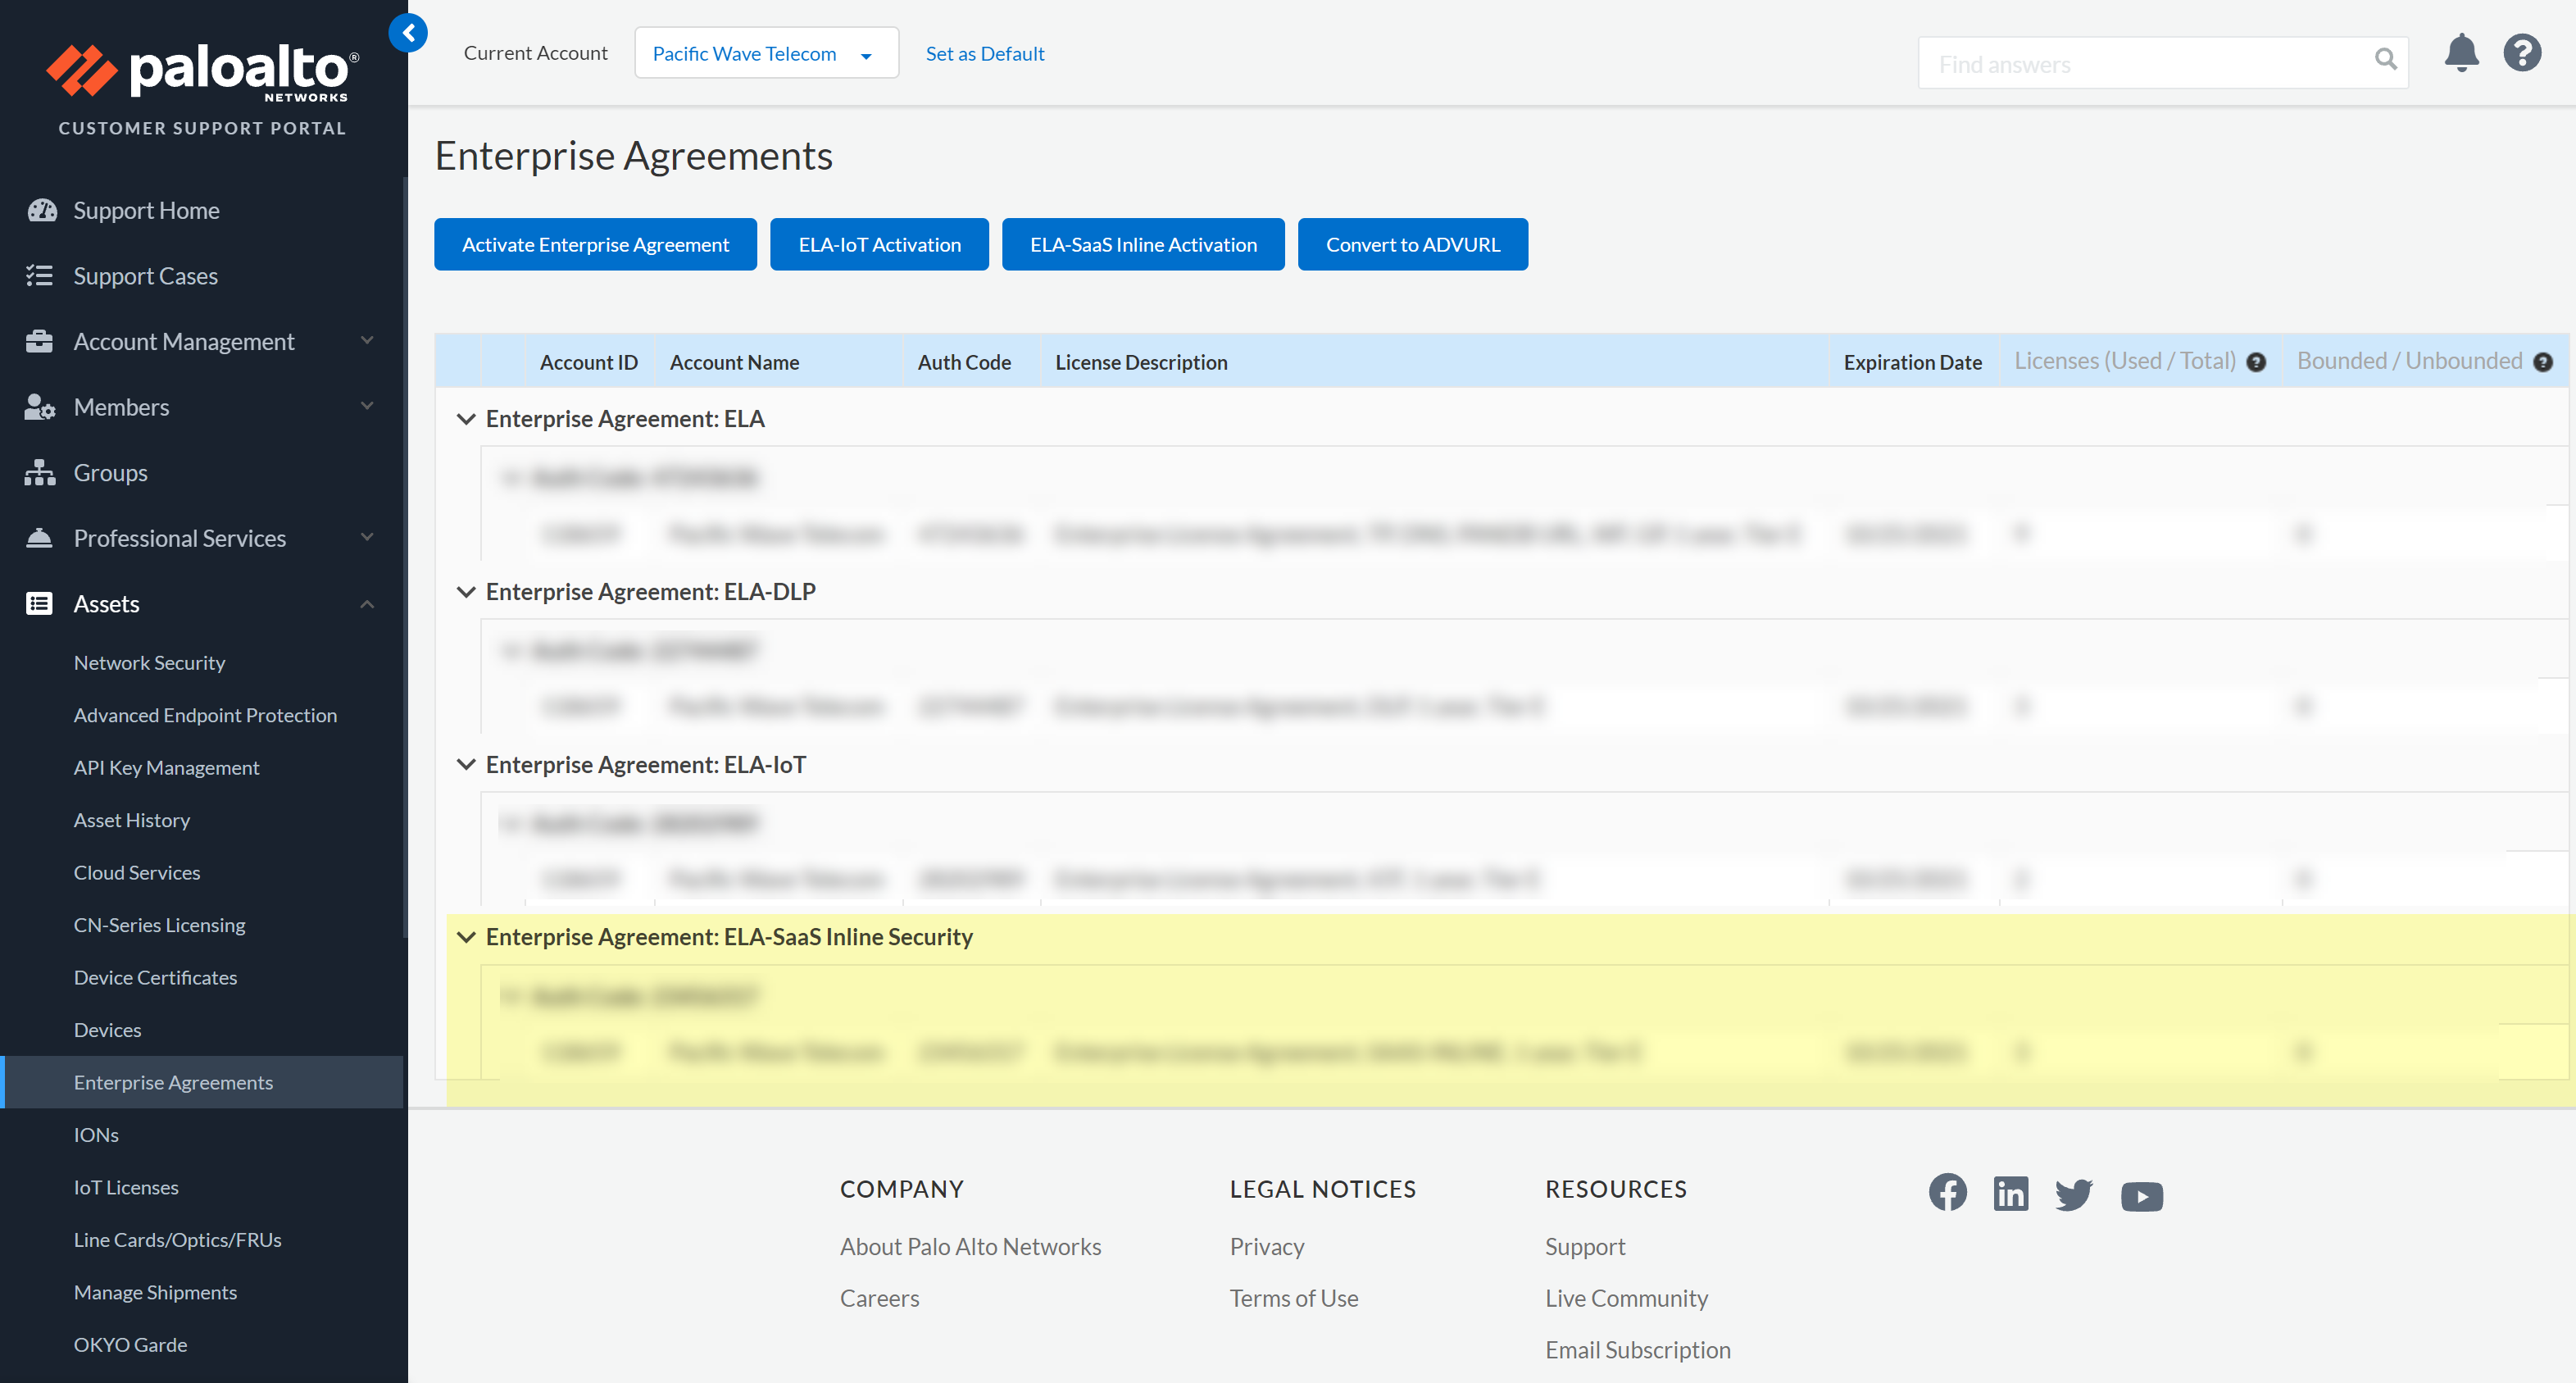This screenshot has width=2576, height=1383.
Task: Open the YouTube footer icon
Action: tap(2141, 1196)
